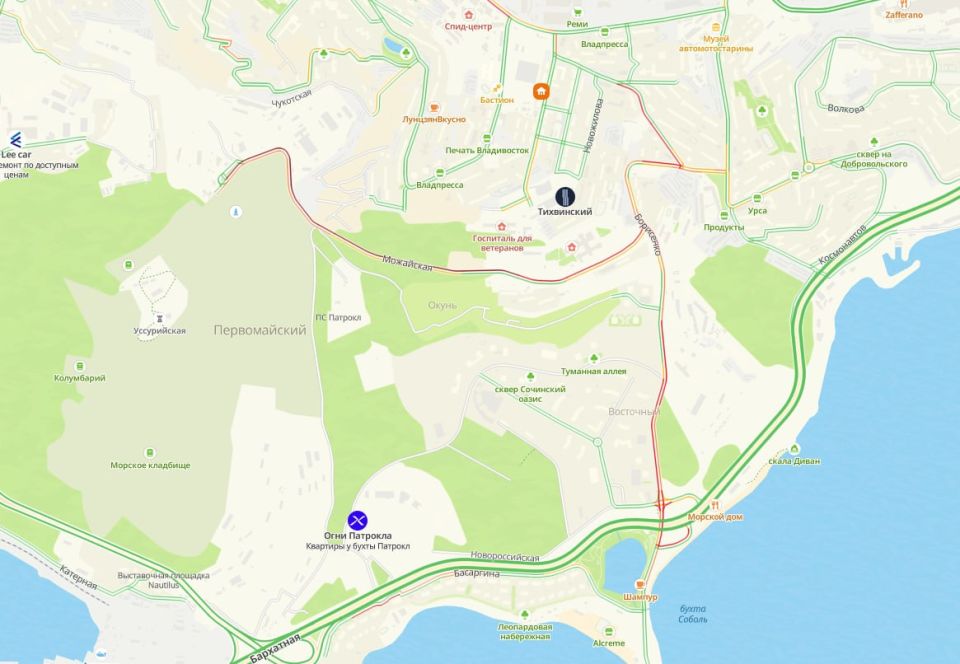Open the сквер Сочинский оазис label
960x664 pixels.
530,394
